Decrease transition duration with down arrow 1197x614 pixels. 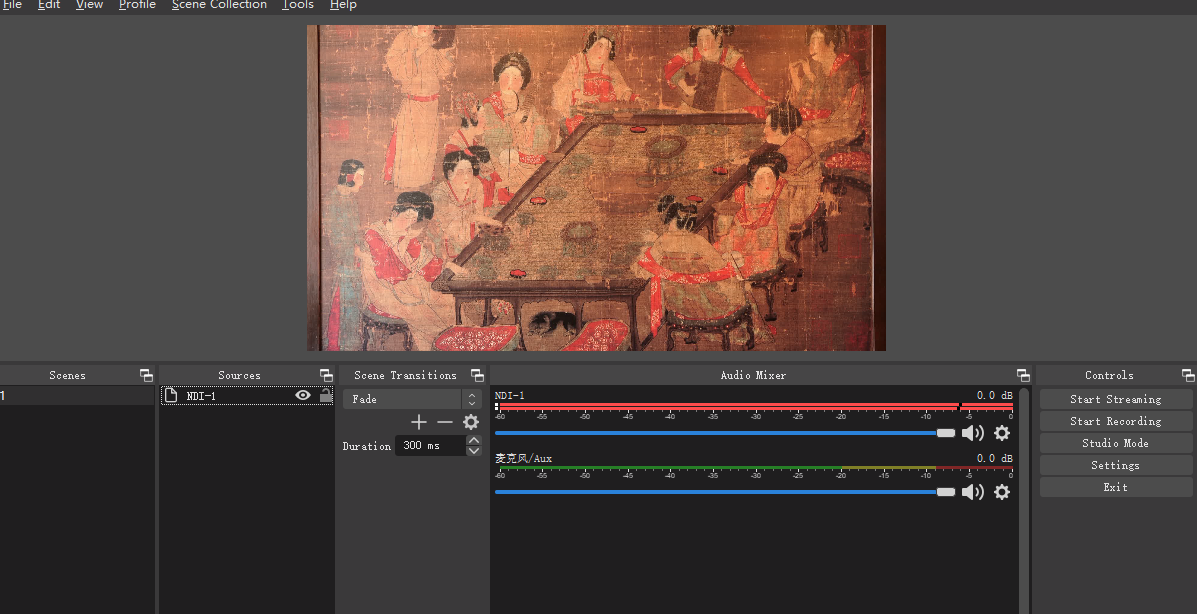(x=473, y=451)
